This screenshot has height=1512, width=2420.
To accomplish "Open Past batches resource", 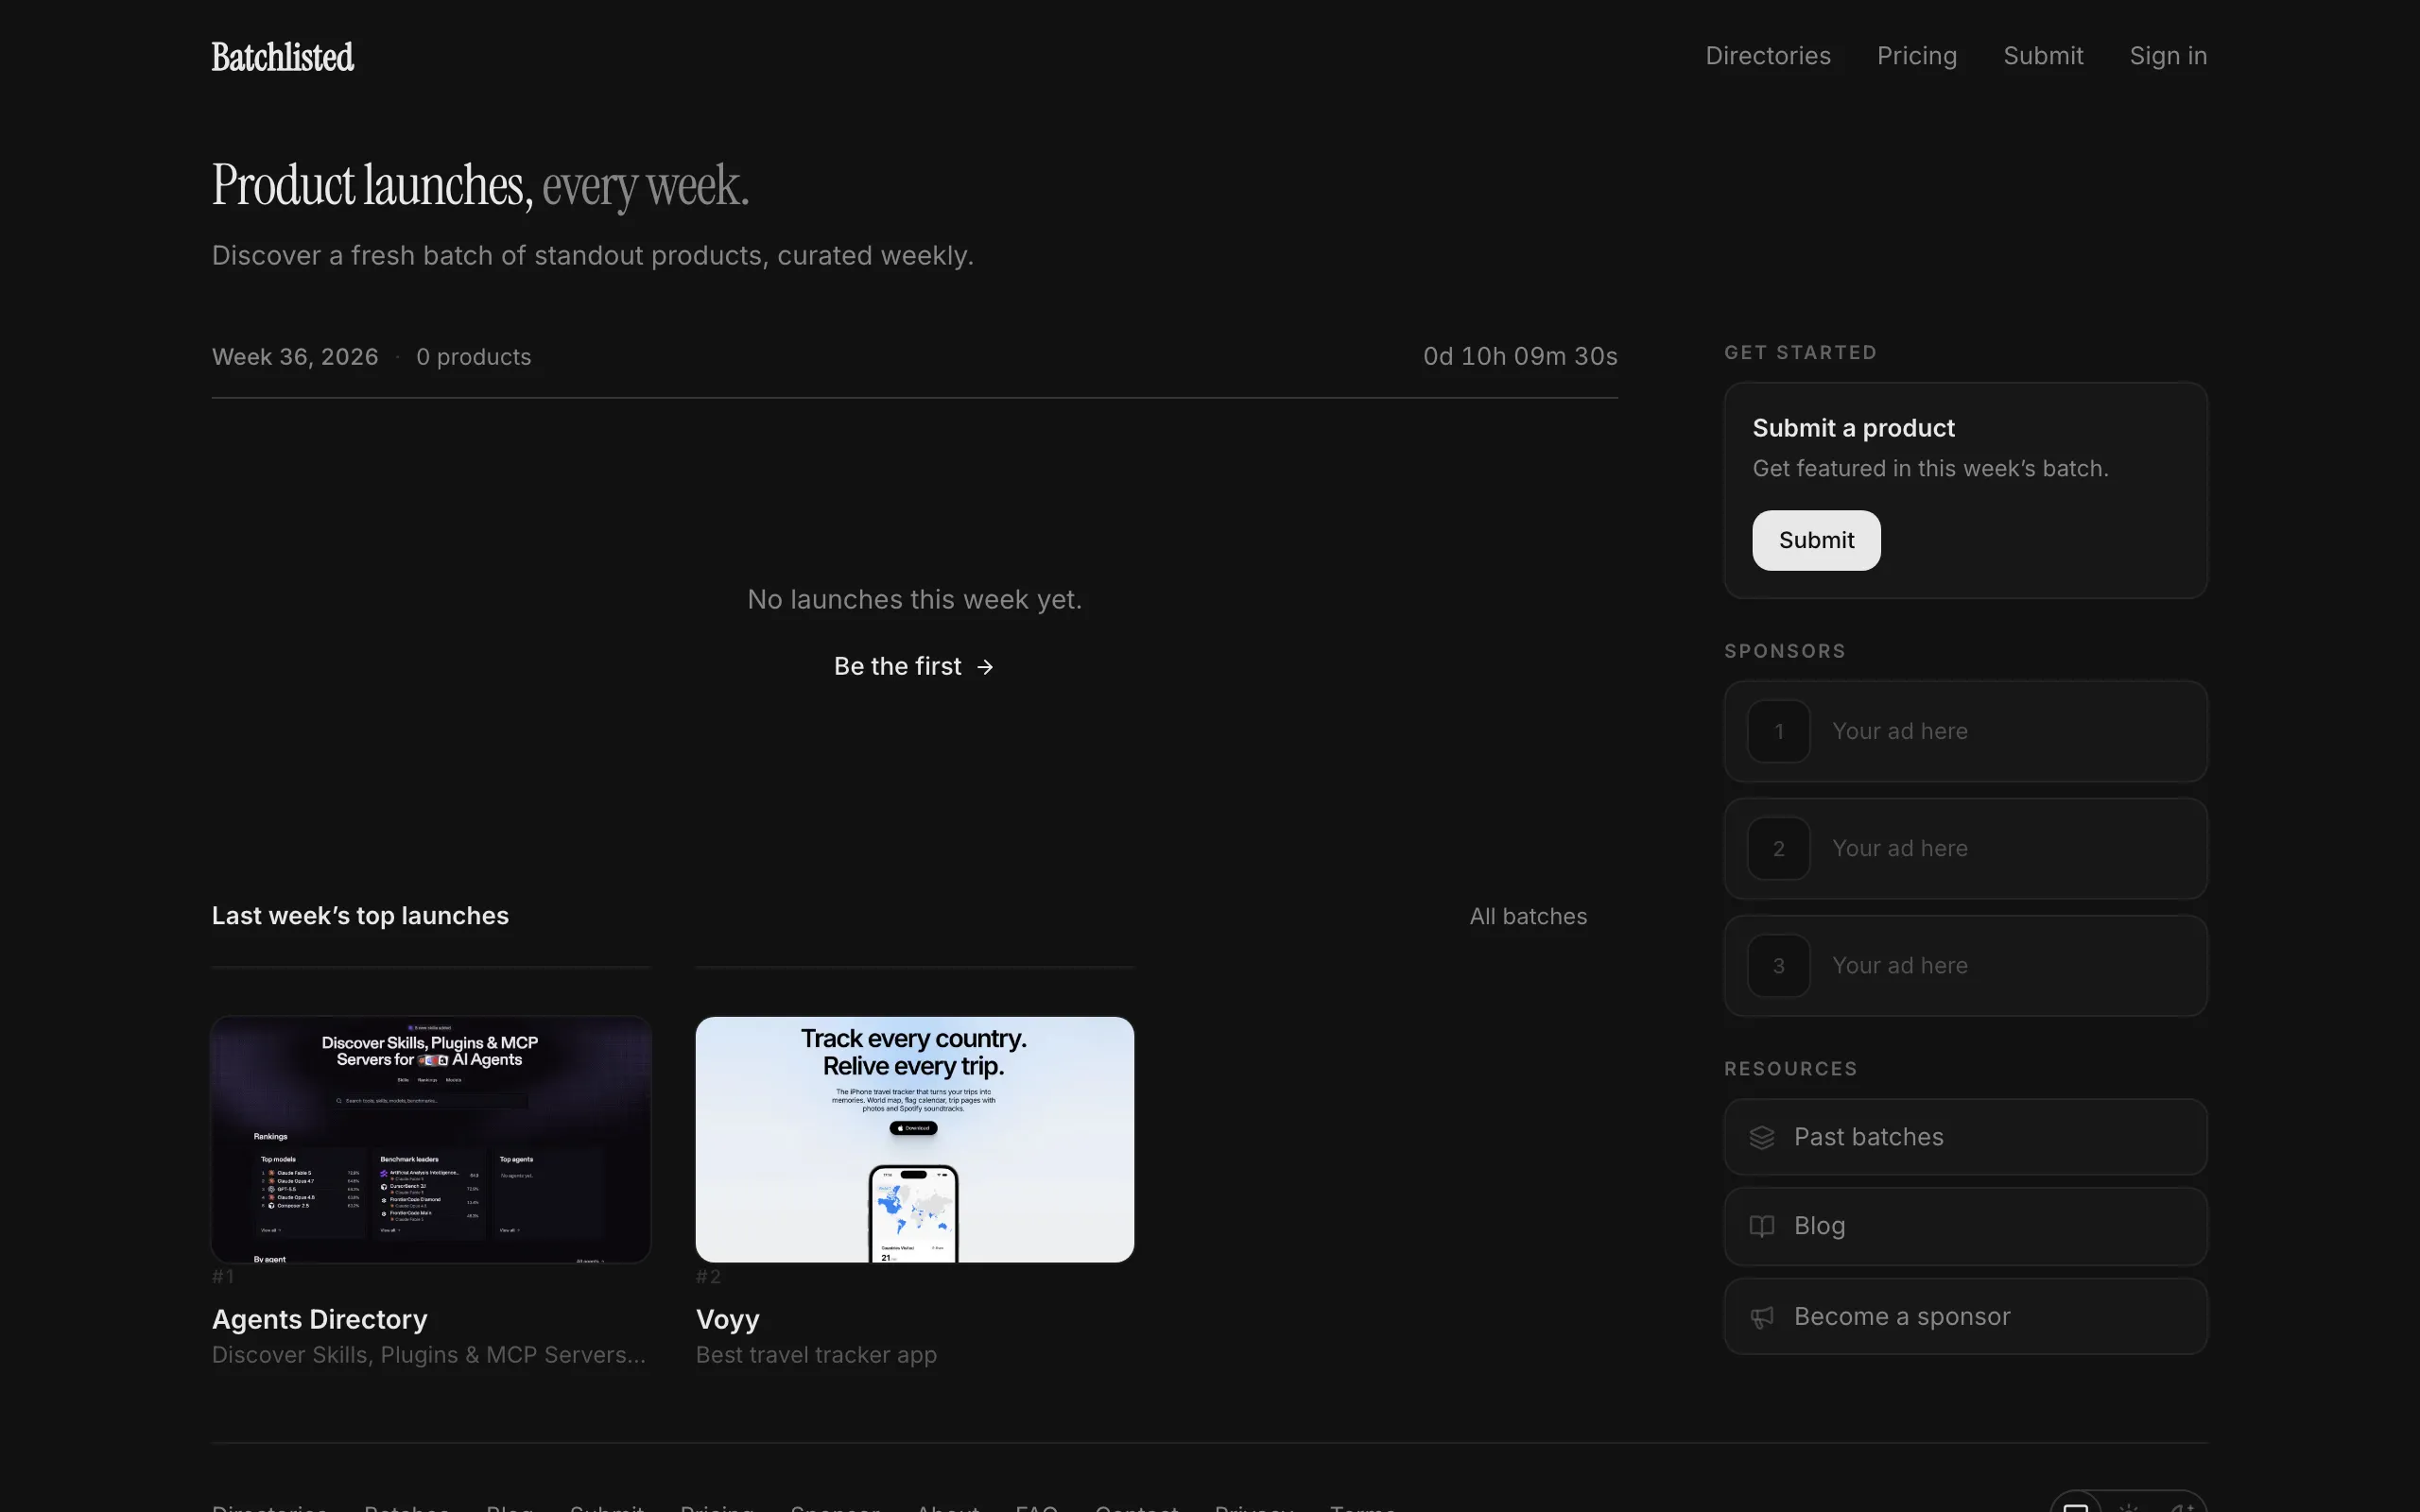I will tap(1965, 1137).
